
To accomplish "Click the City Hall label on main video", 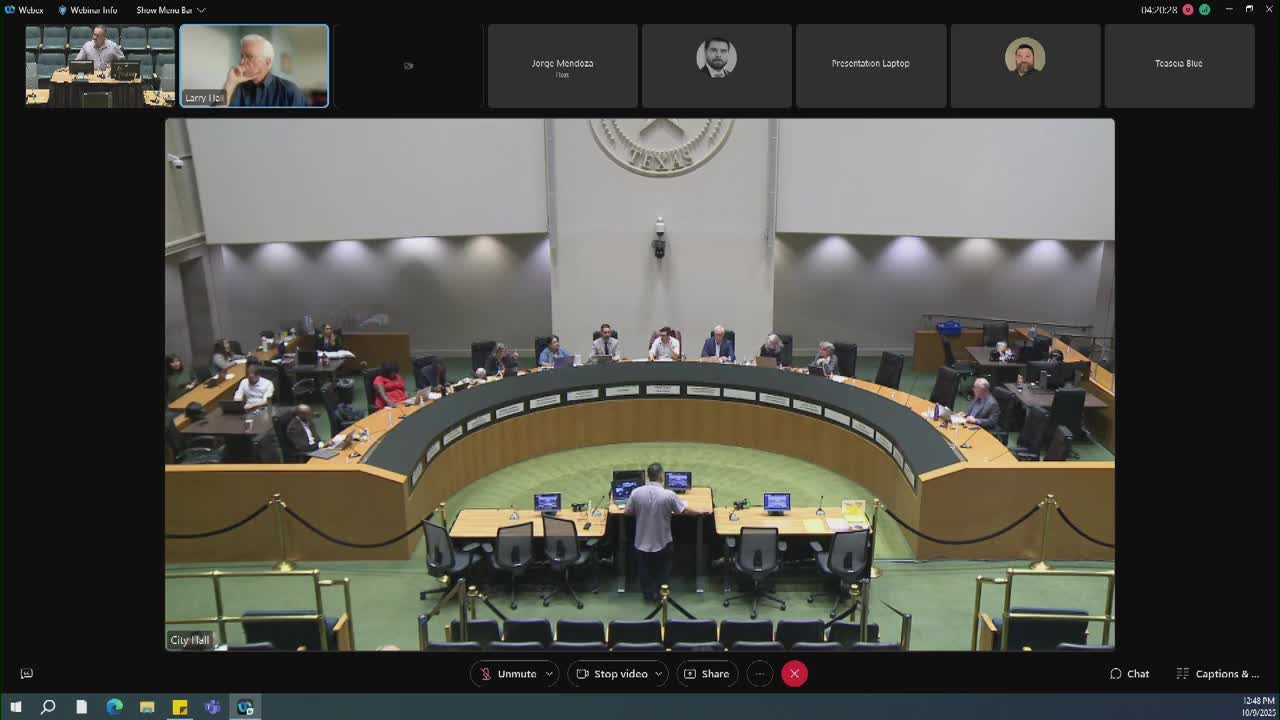I will (x=190, y=640).
